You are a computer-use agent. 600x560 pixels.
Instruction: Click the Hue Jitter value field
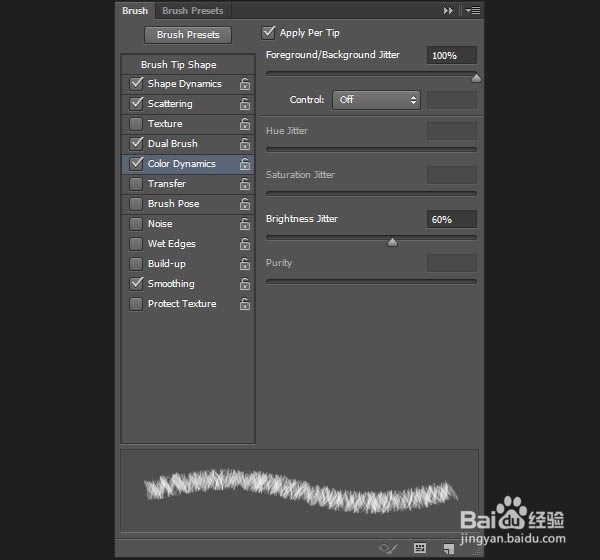[452, 131]
